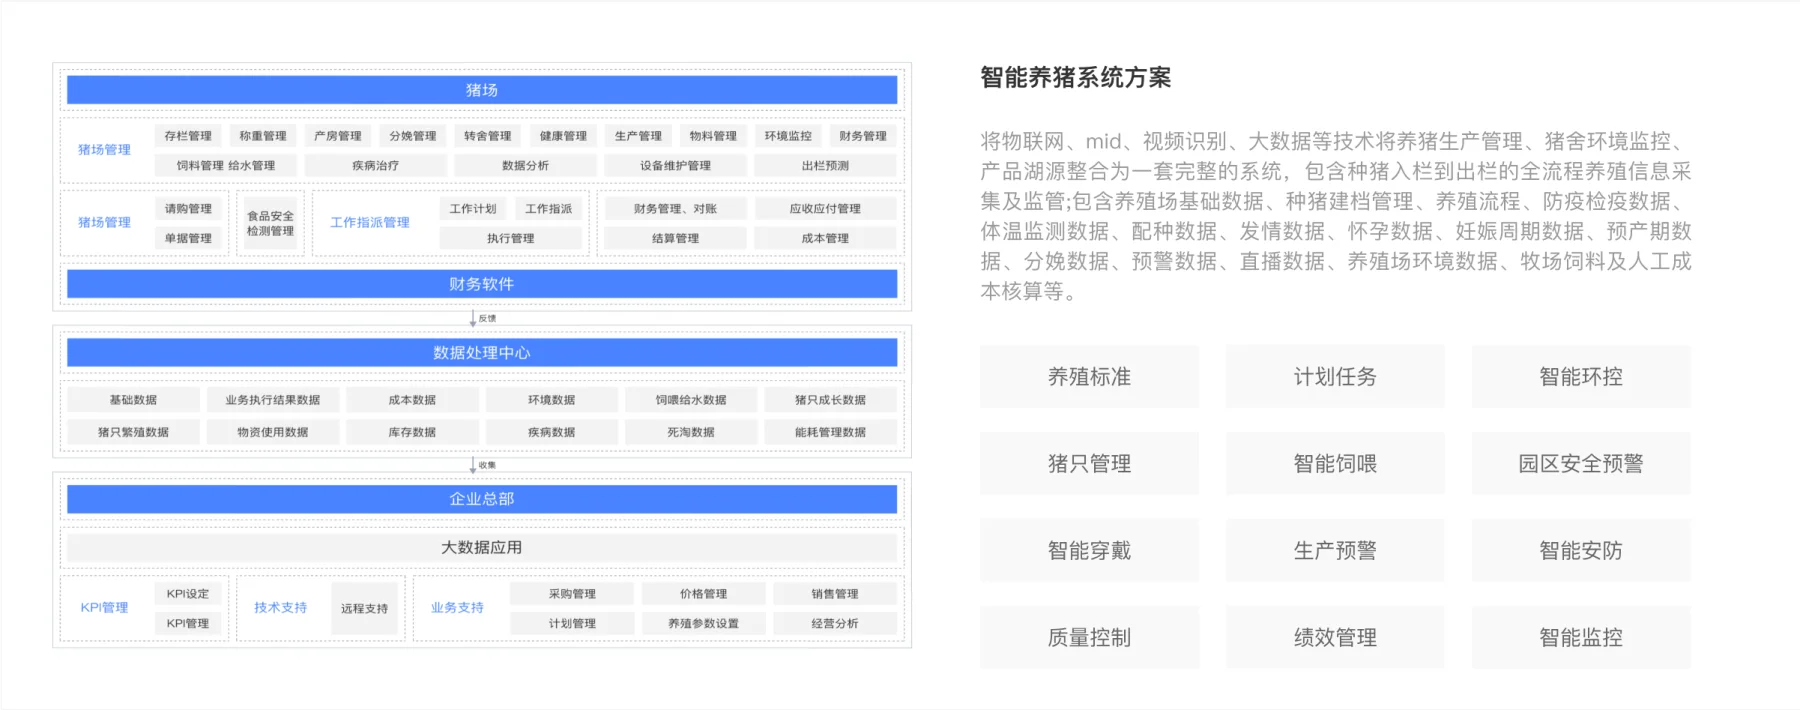Click the 请购管理 box
1800x710 pixels.
coord(188,209)
